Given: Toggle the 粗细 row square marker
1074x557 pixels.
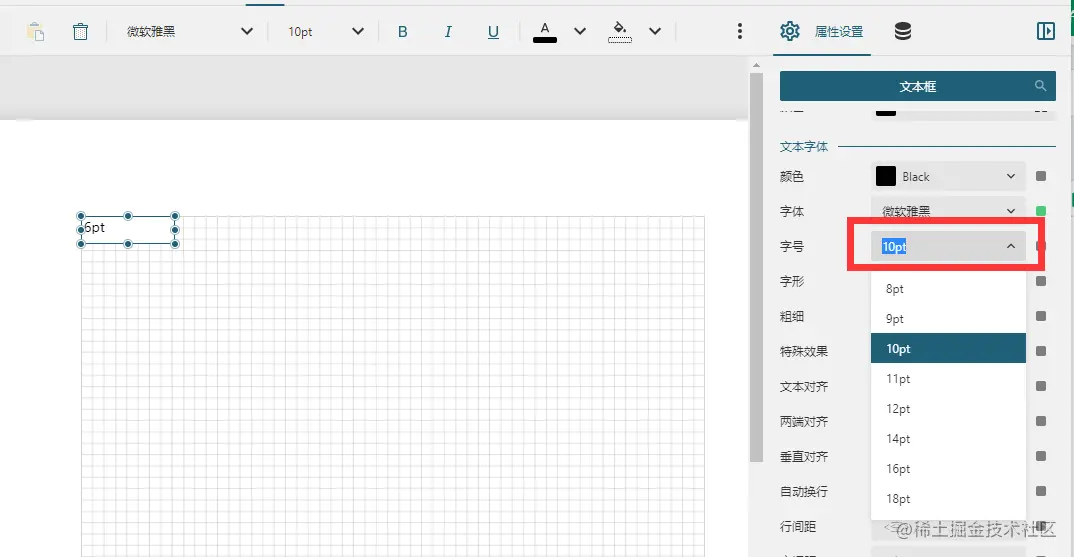Looking at the screenshot, I should (x=1041, y=316).
